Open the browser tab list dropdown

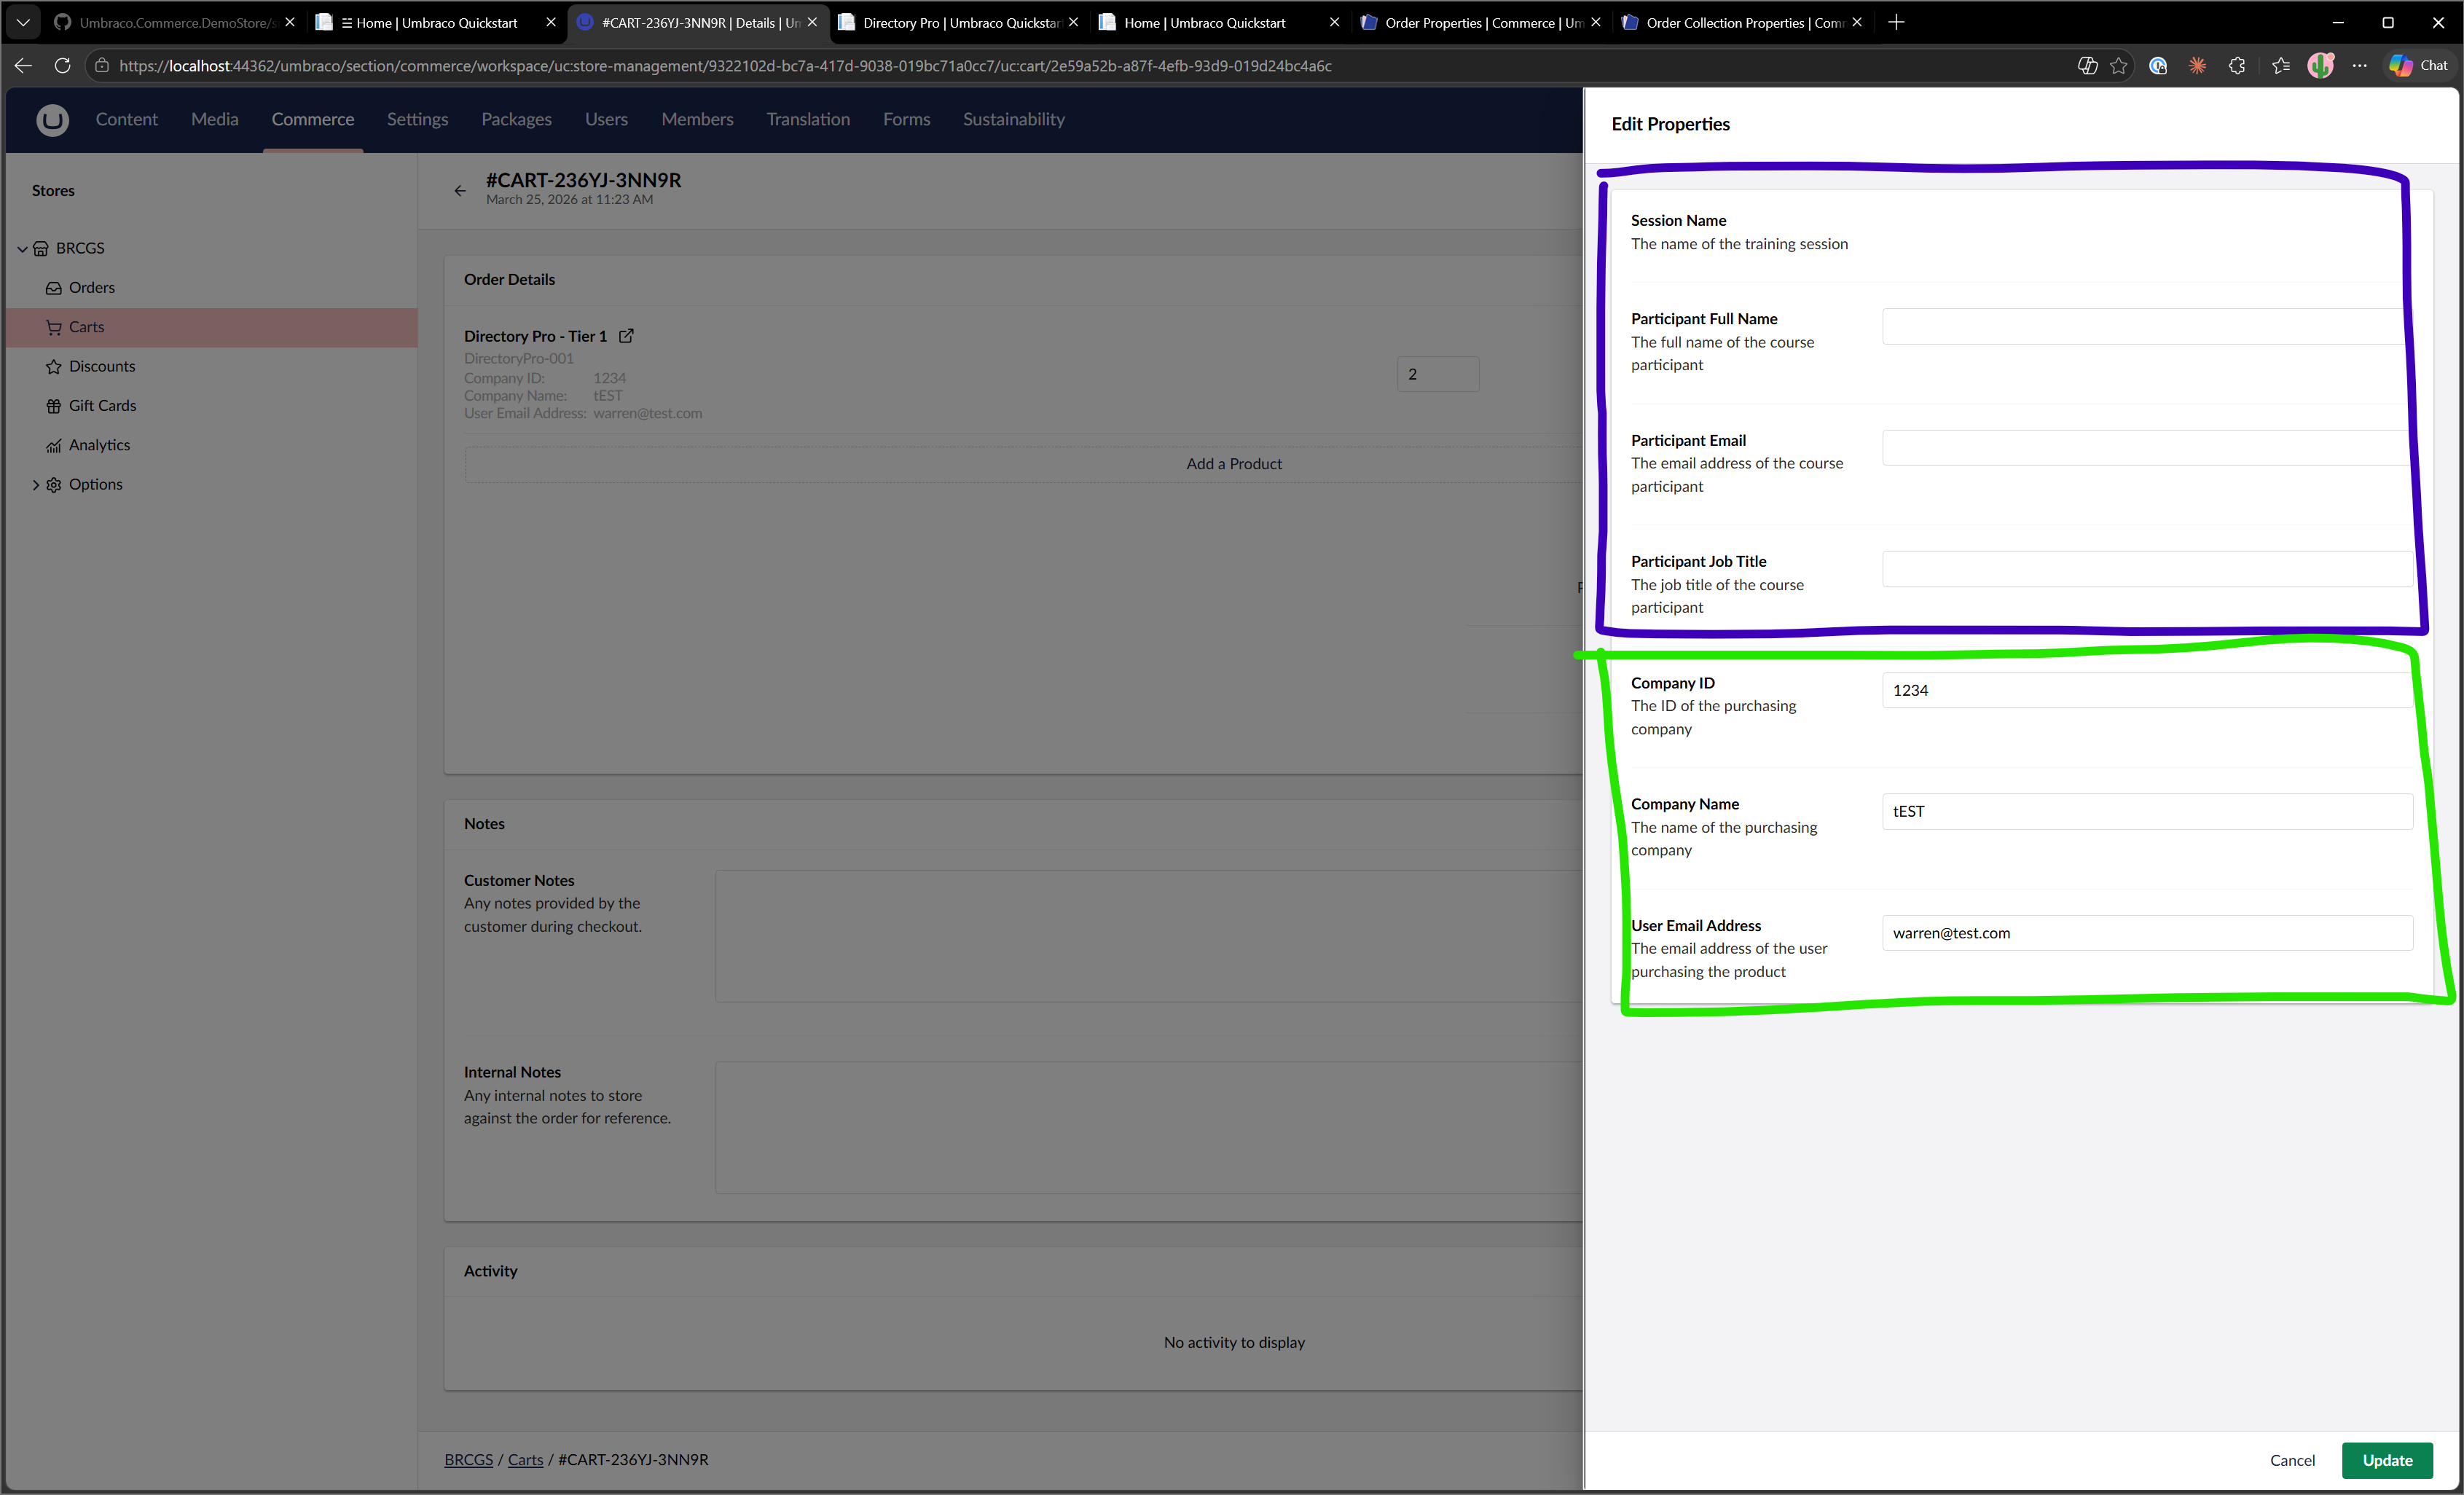23,22
